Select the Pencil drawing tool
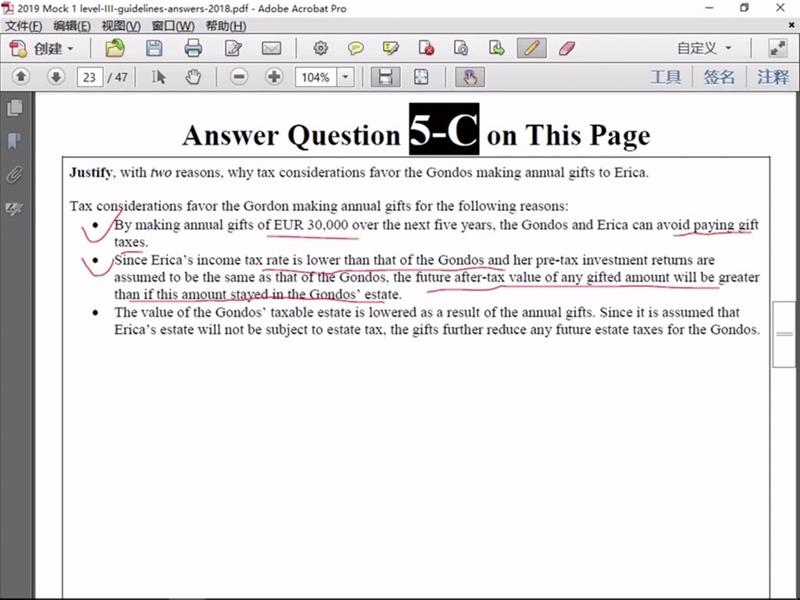The image size is (800, 600). coord(531,48)
